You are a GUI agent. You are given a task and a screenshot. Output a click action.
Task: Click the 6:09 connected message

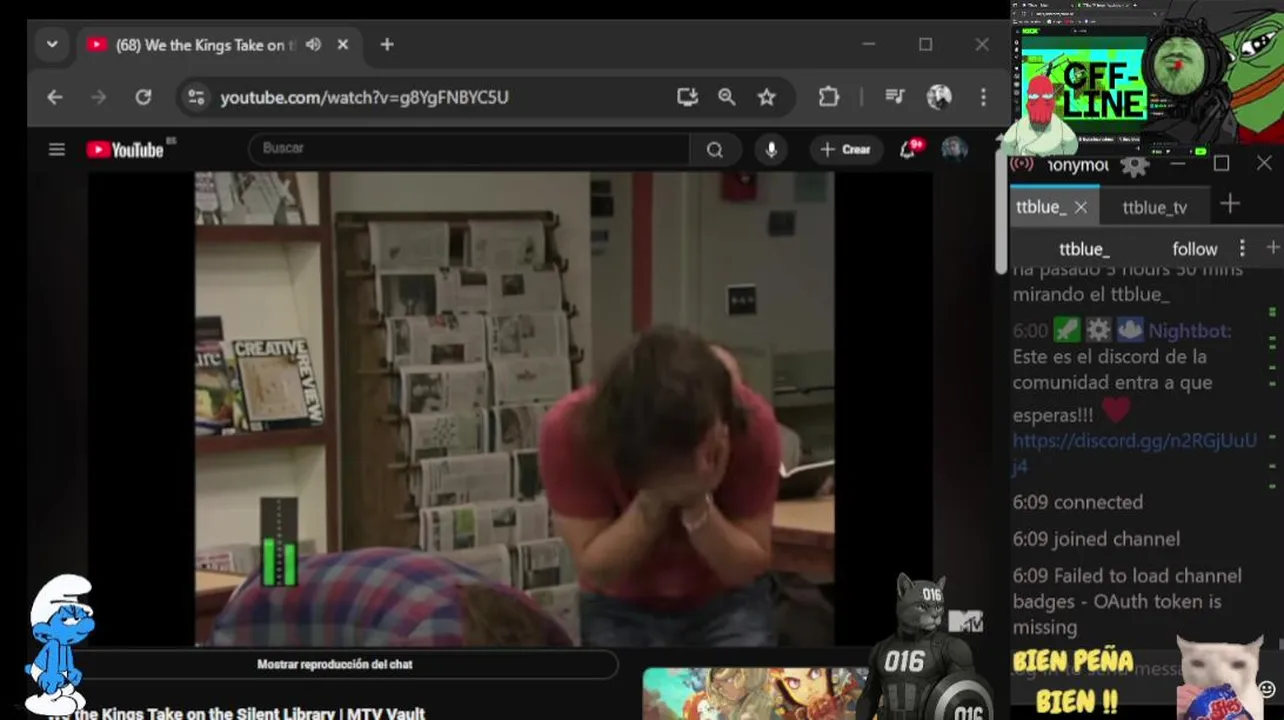pos(1077,502)
